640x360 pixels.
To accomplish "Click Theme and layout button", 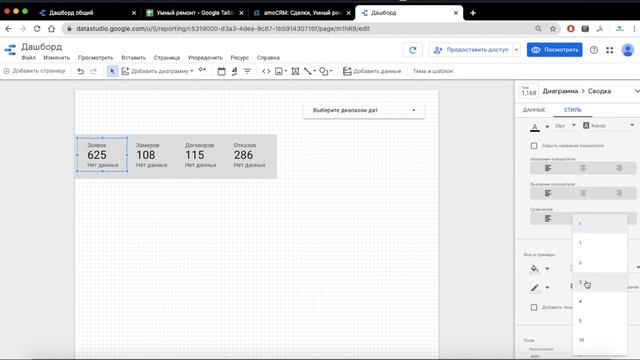I will point(433,71).
